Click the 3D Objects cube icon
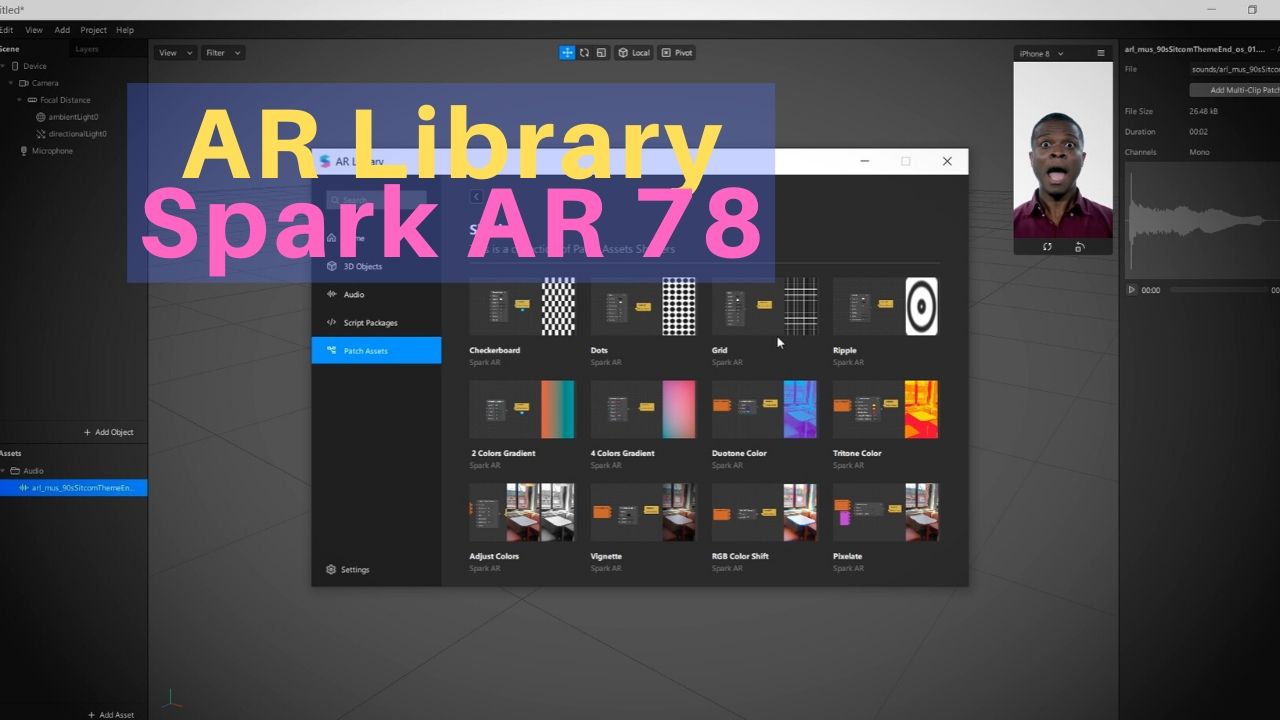 pos(332,267)
